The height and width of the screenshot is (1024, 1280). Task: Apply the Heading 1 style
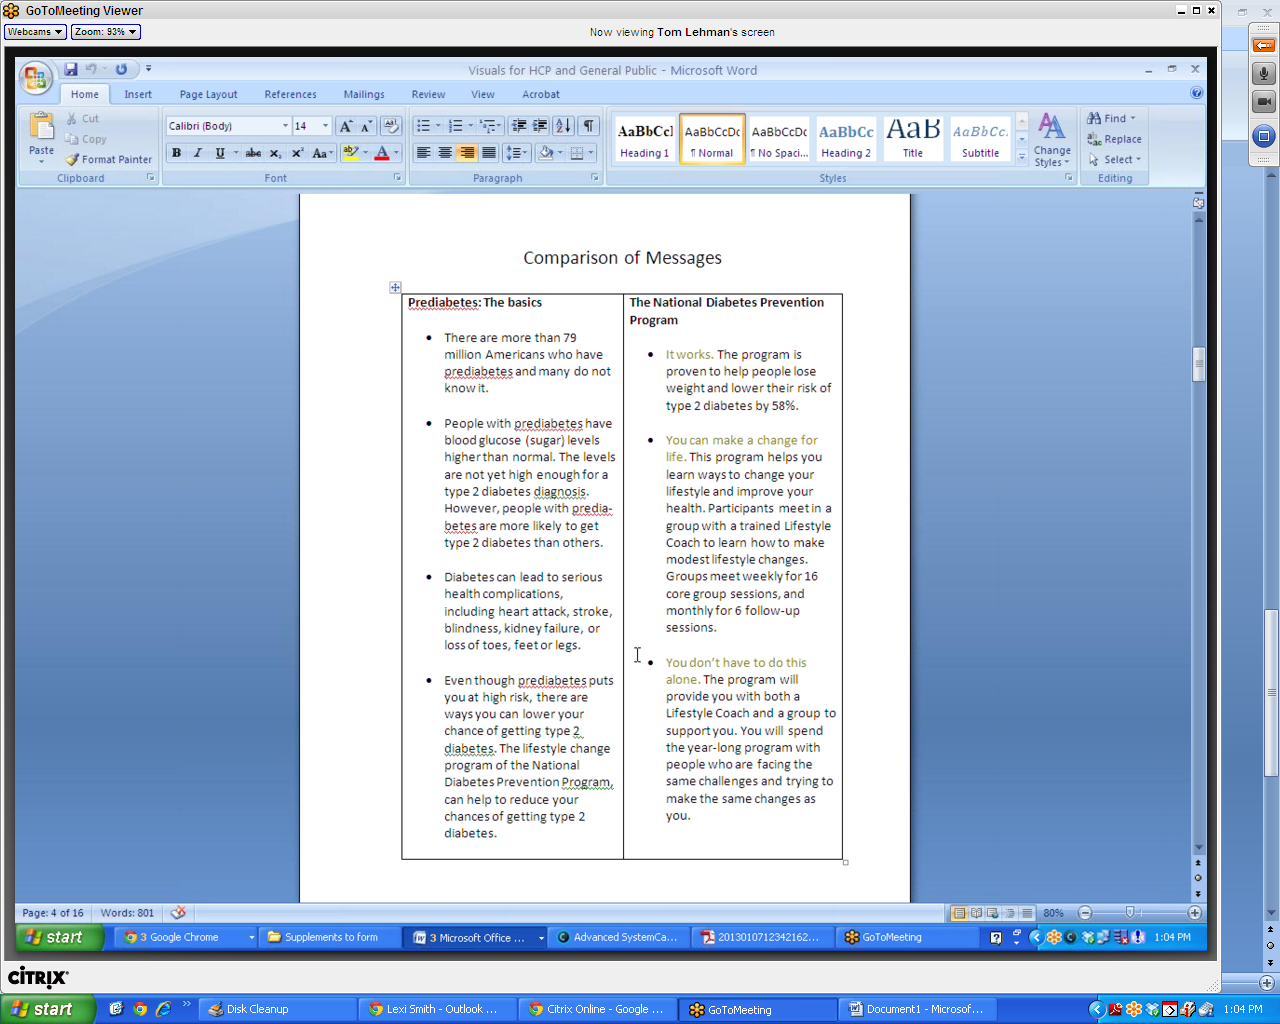coord(645,139)
